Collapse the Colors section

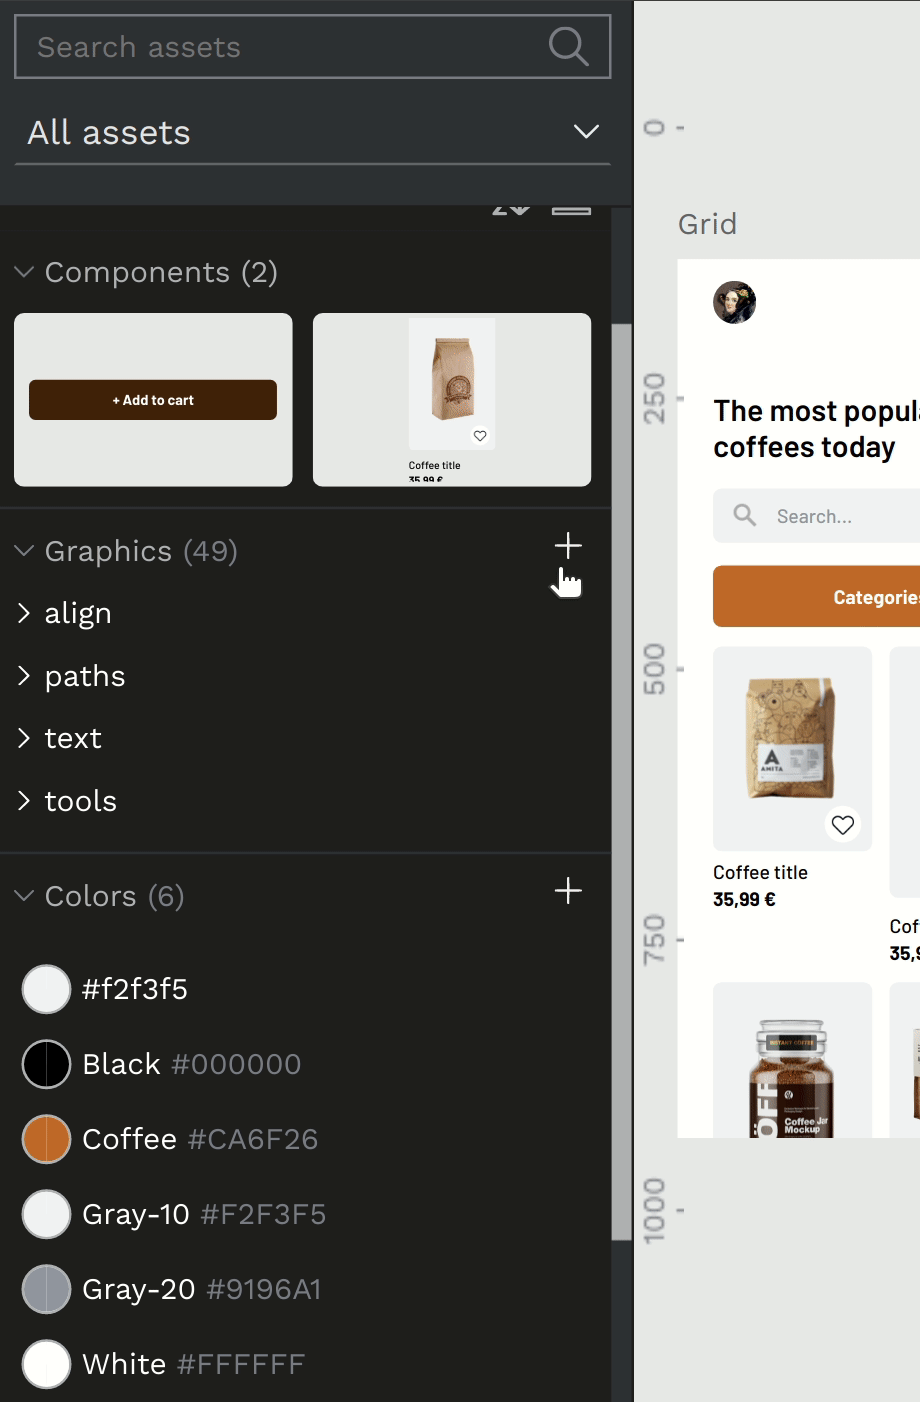click(x=24, y=896)
